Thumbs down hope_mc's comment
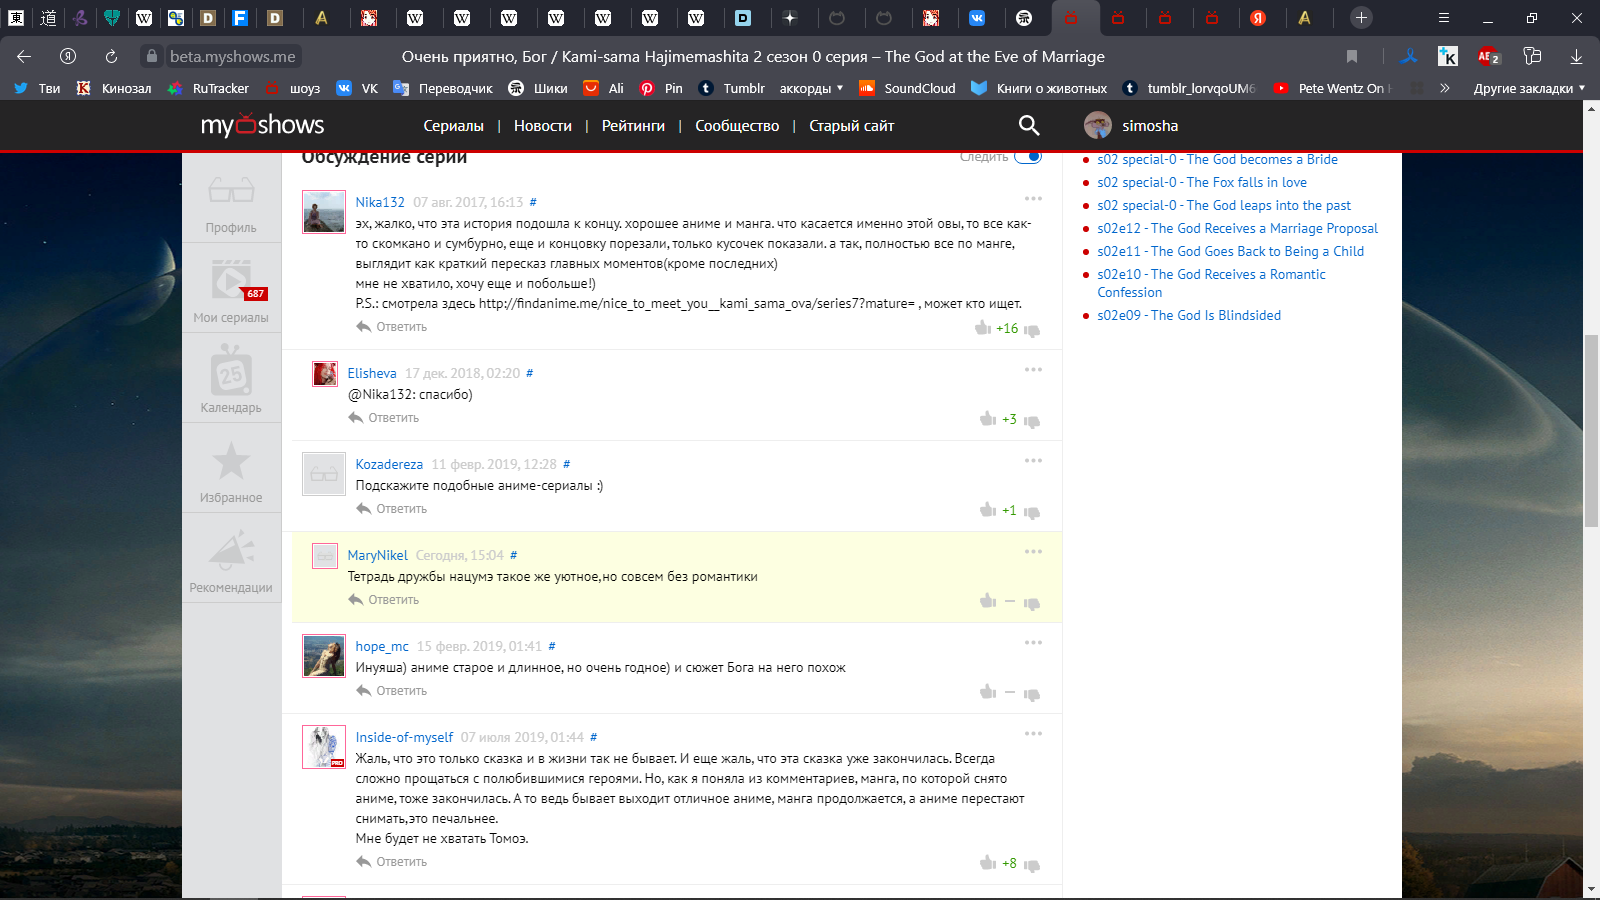Viewport: 1600px width, 900px height. 1032,694
